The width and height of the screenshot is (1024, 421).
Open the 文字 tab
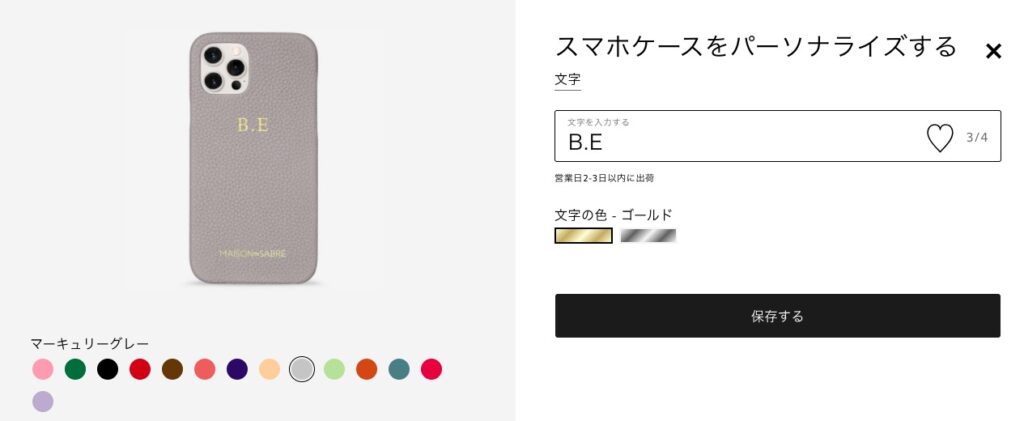(568, 80)
